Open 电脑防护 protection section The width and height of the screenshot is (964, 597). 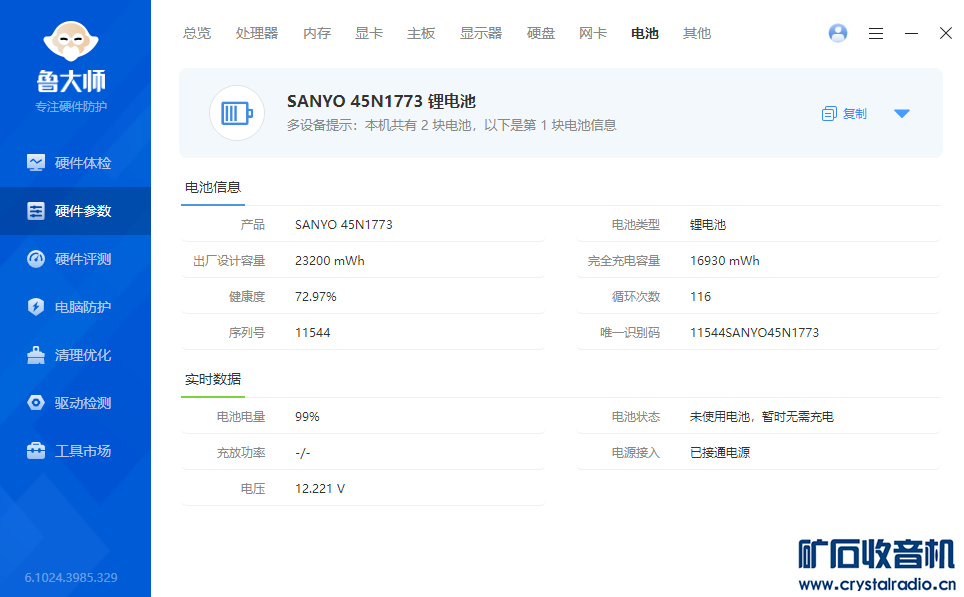(75, 307)
